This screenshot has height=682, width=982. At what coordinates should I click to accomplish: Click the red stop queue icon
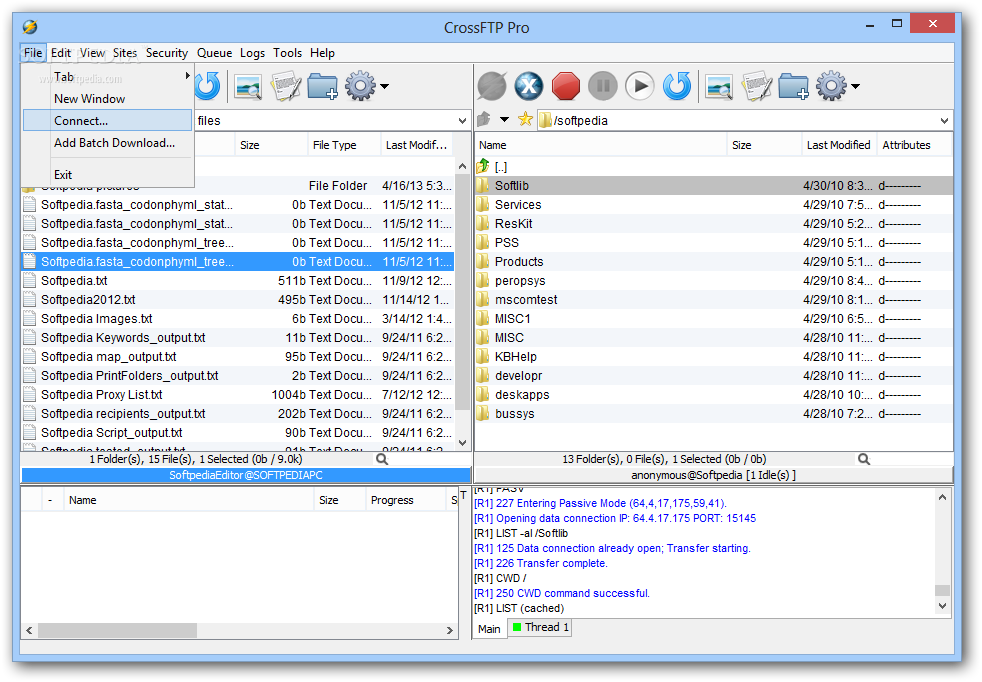566,86
